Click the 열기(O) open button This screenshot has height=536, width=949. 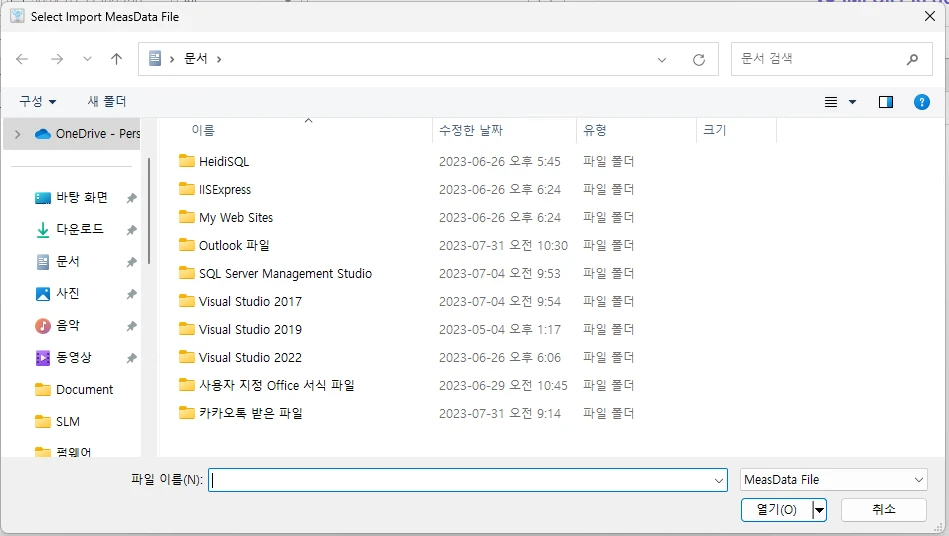click(x=777, y=509)
